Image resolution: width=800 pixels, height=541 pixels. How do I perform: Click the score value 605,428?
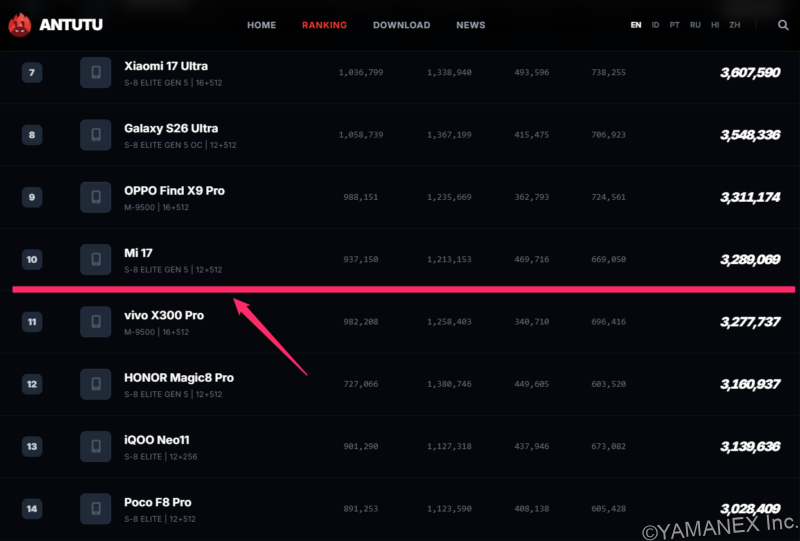pos(608,508)
